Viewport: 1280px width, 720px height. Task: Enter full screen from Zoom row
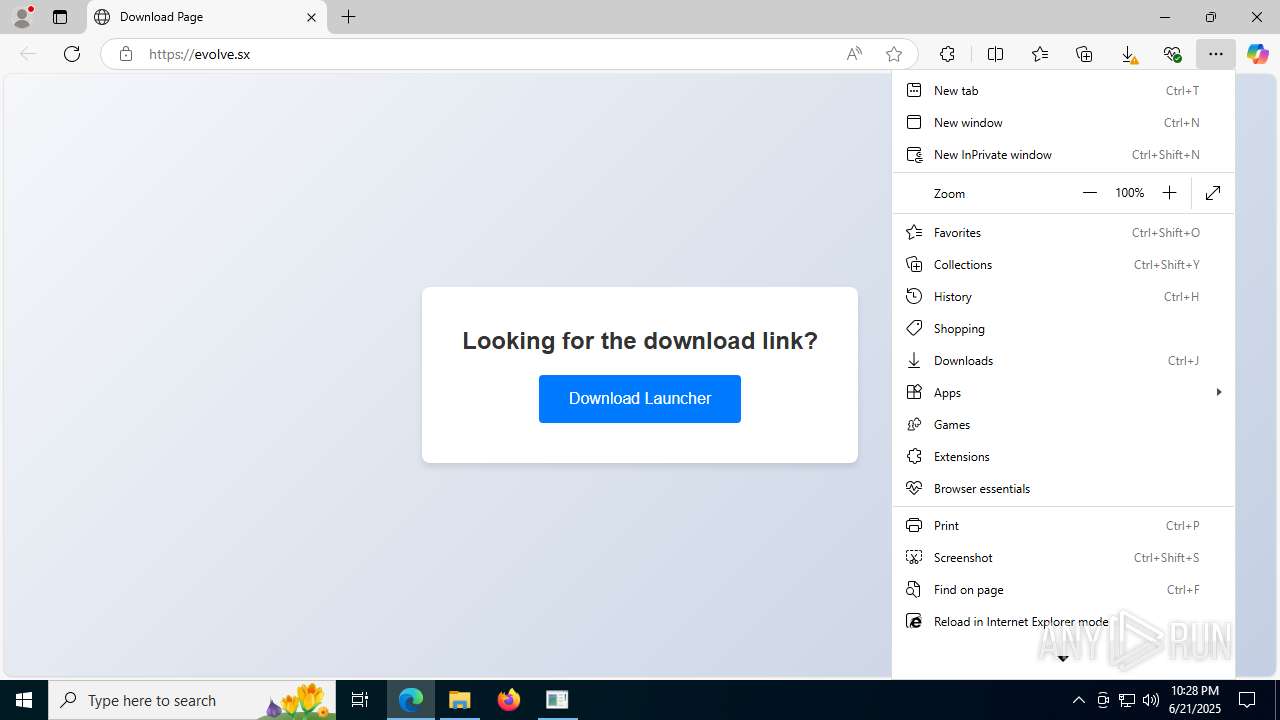pos(1213,193)
